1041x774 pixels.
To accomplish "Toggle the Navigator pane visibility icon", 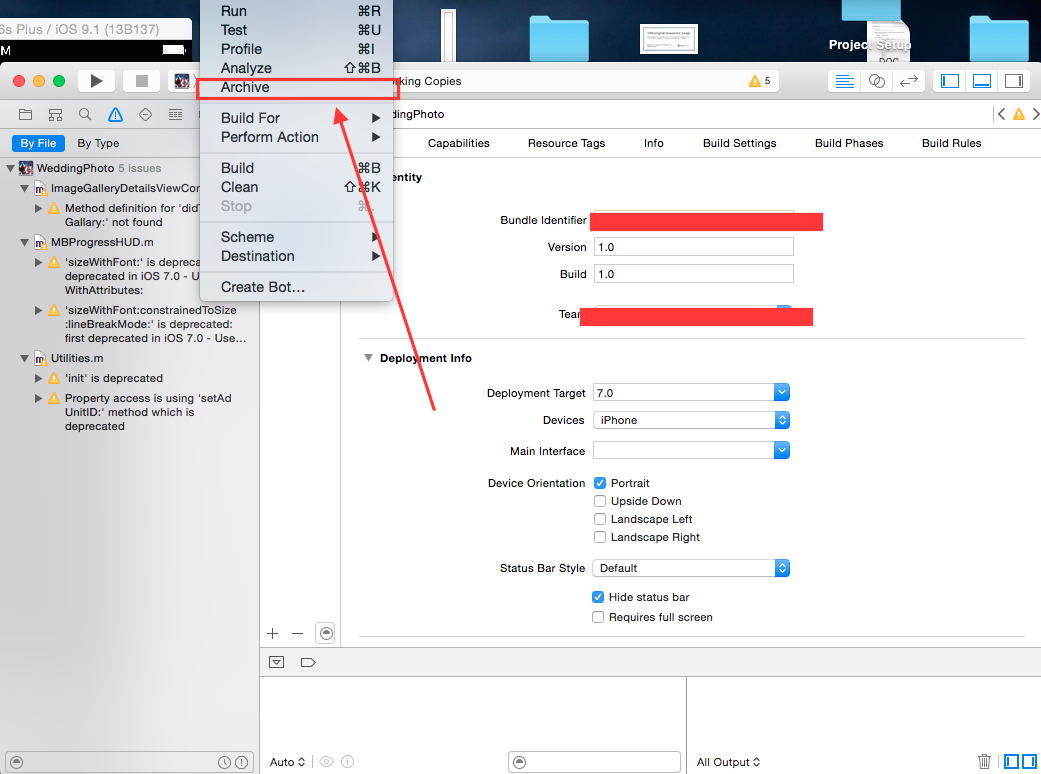I will 950,81.
